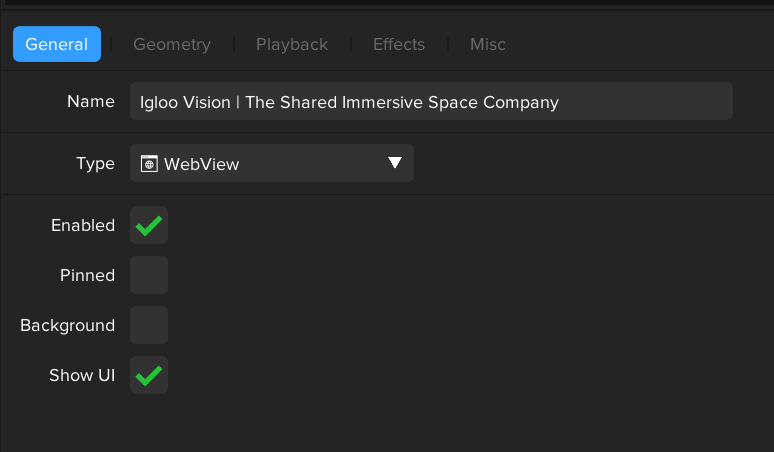Click the Name field label
Screen dimensions: 774x452
click(x=91, y=102)
